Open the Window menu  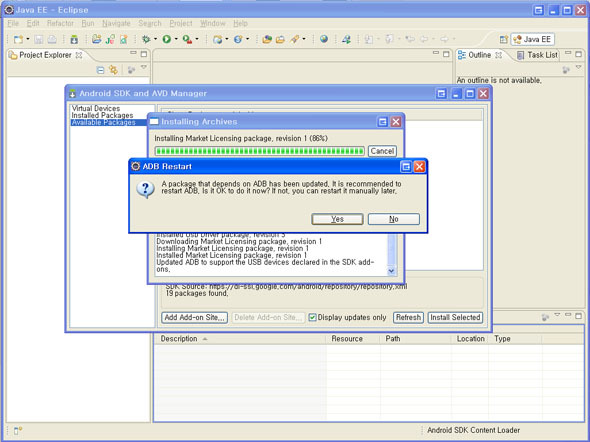(213, 23)
